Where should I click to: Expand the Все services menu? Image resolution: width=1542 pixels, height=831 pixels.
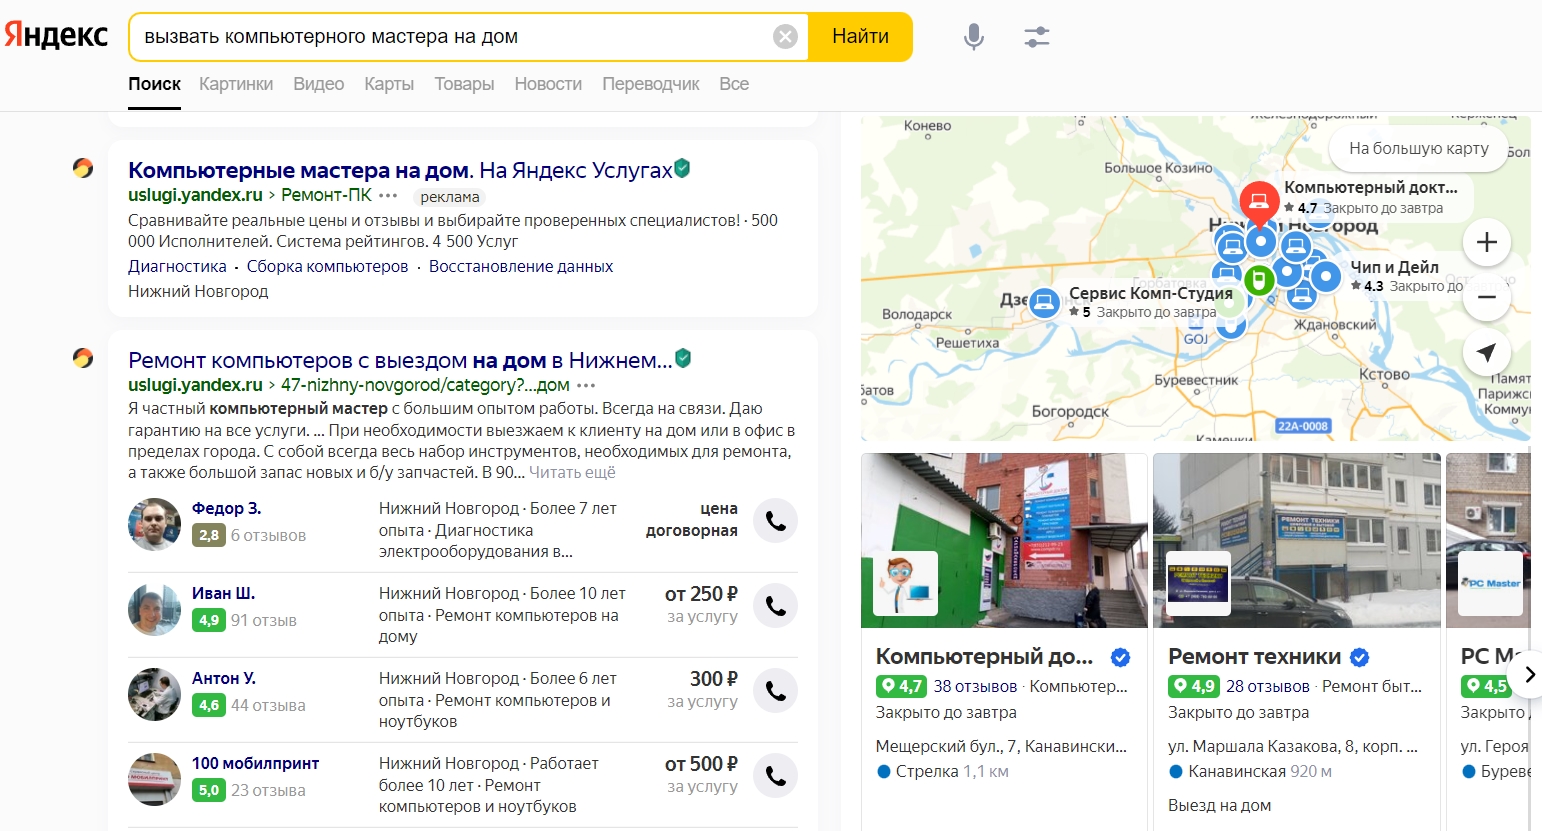pyautogui.click(x=734, y=84)
